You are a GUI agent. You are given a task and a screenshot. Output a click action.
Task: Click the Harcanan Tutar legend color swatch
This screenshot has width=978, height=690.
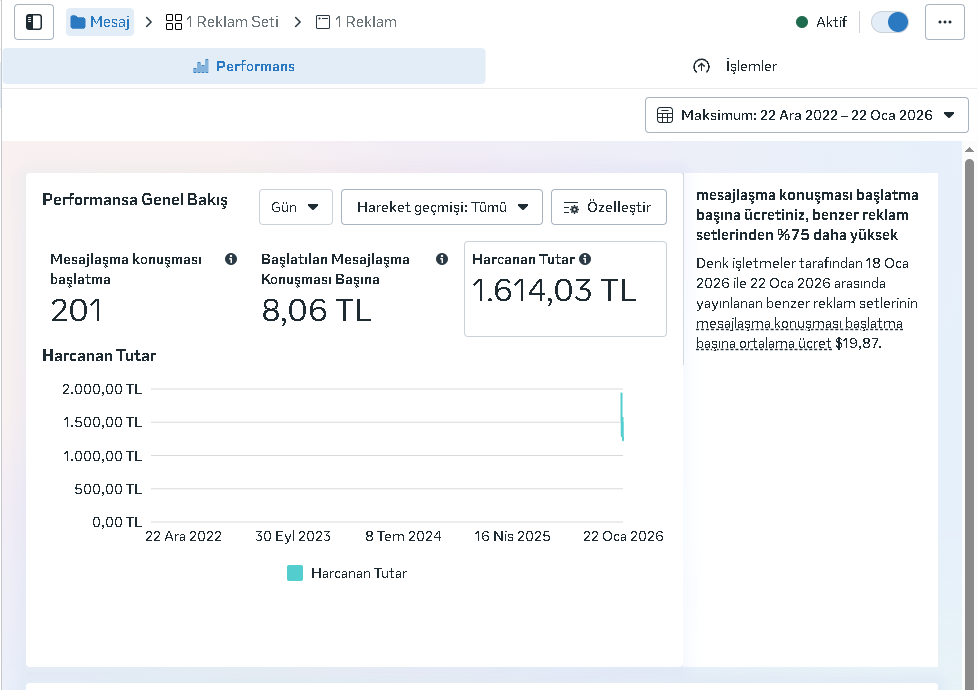[x=295, y=573]
